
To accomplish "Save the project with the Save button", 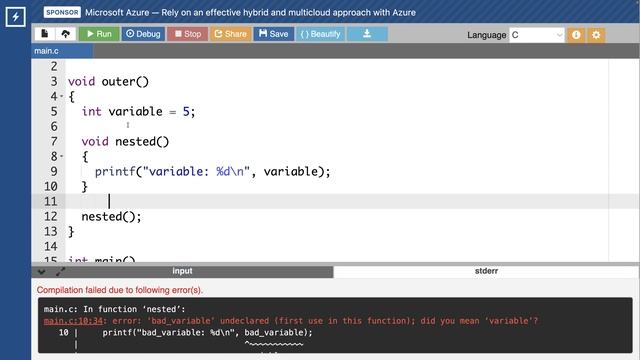I will [273, 34].
